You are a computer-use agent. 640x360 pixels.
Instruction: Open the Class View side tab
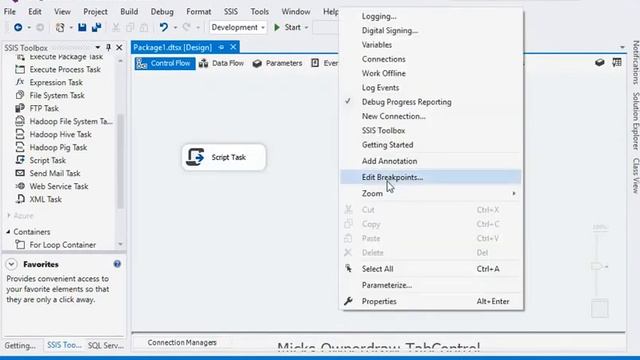635,176
